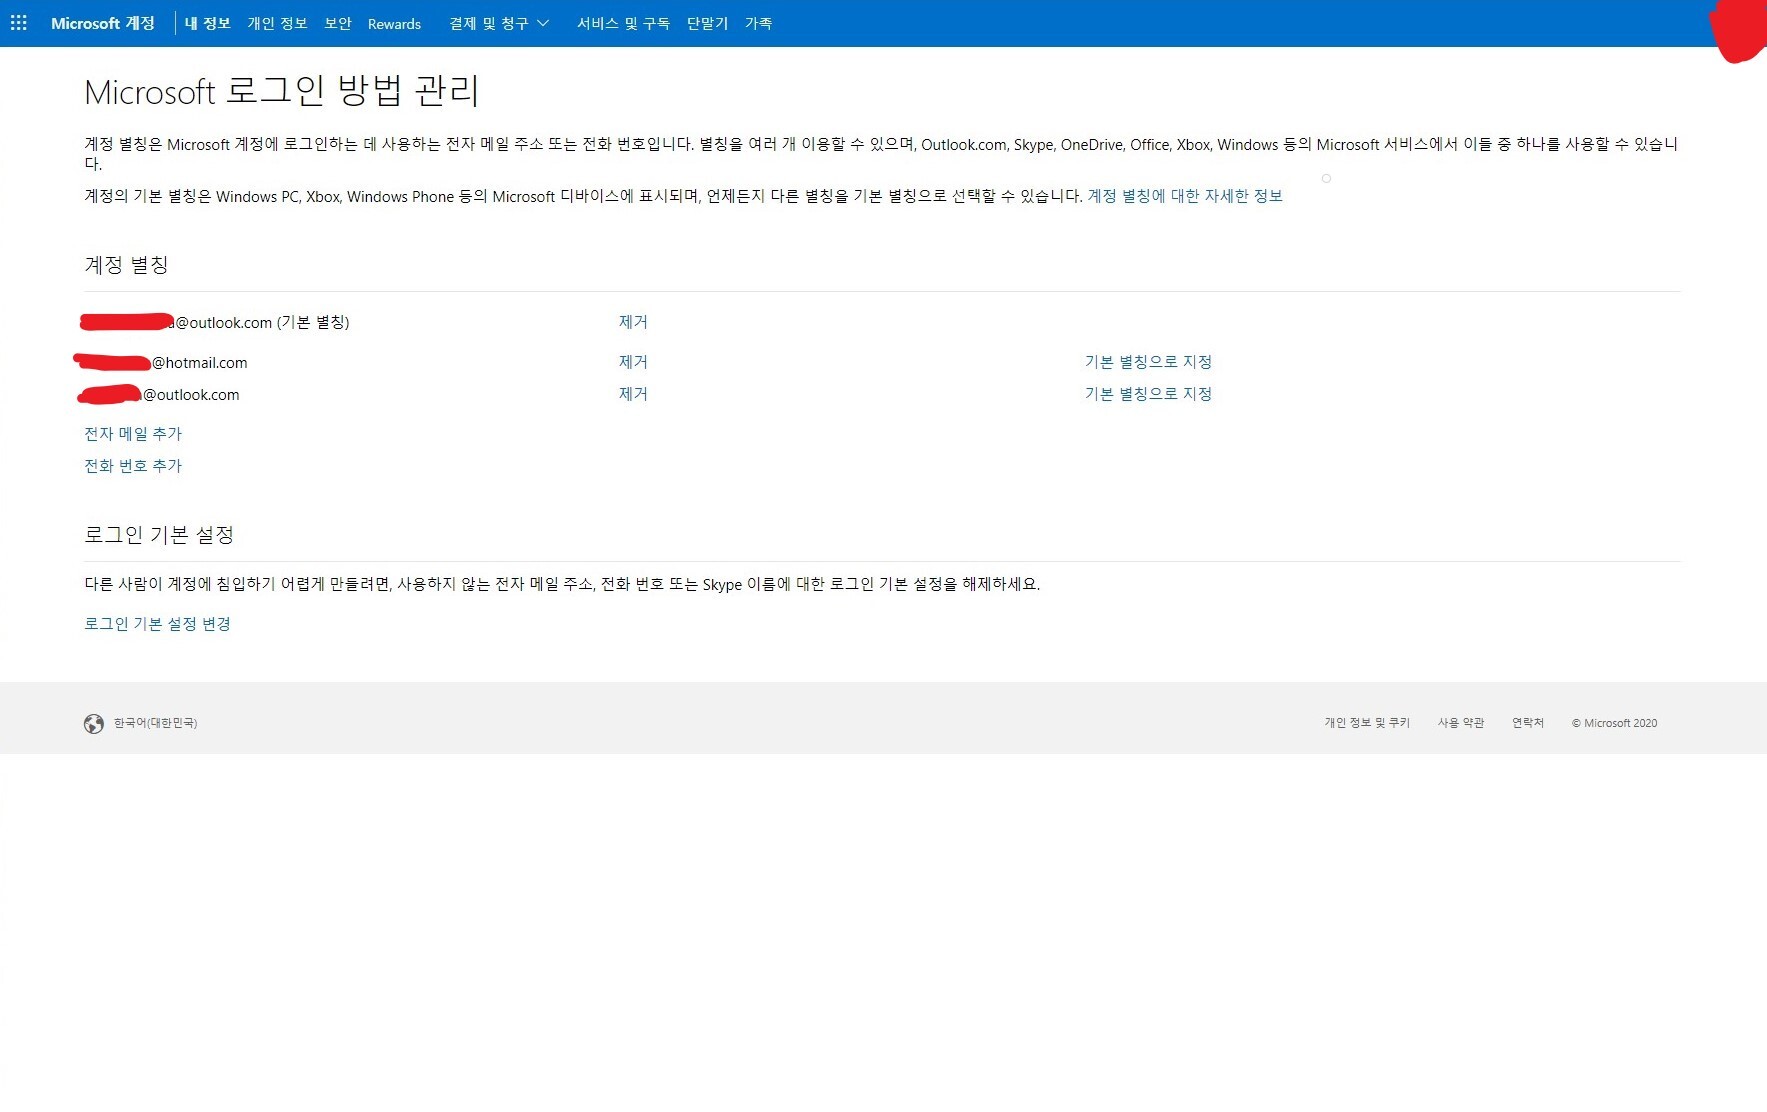Image resolution: width=1767 pixels, height=1112 pixels.
Task: Remove the primary outlook.com alias (기본 별칭)
Action: [x=633, y=322]
